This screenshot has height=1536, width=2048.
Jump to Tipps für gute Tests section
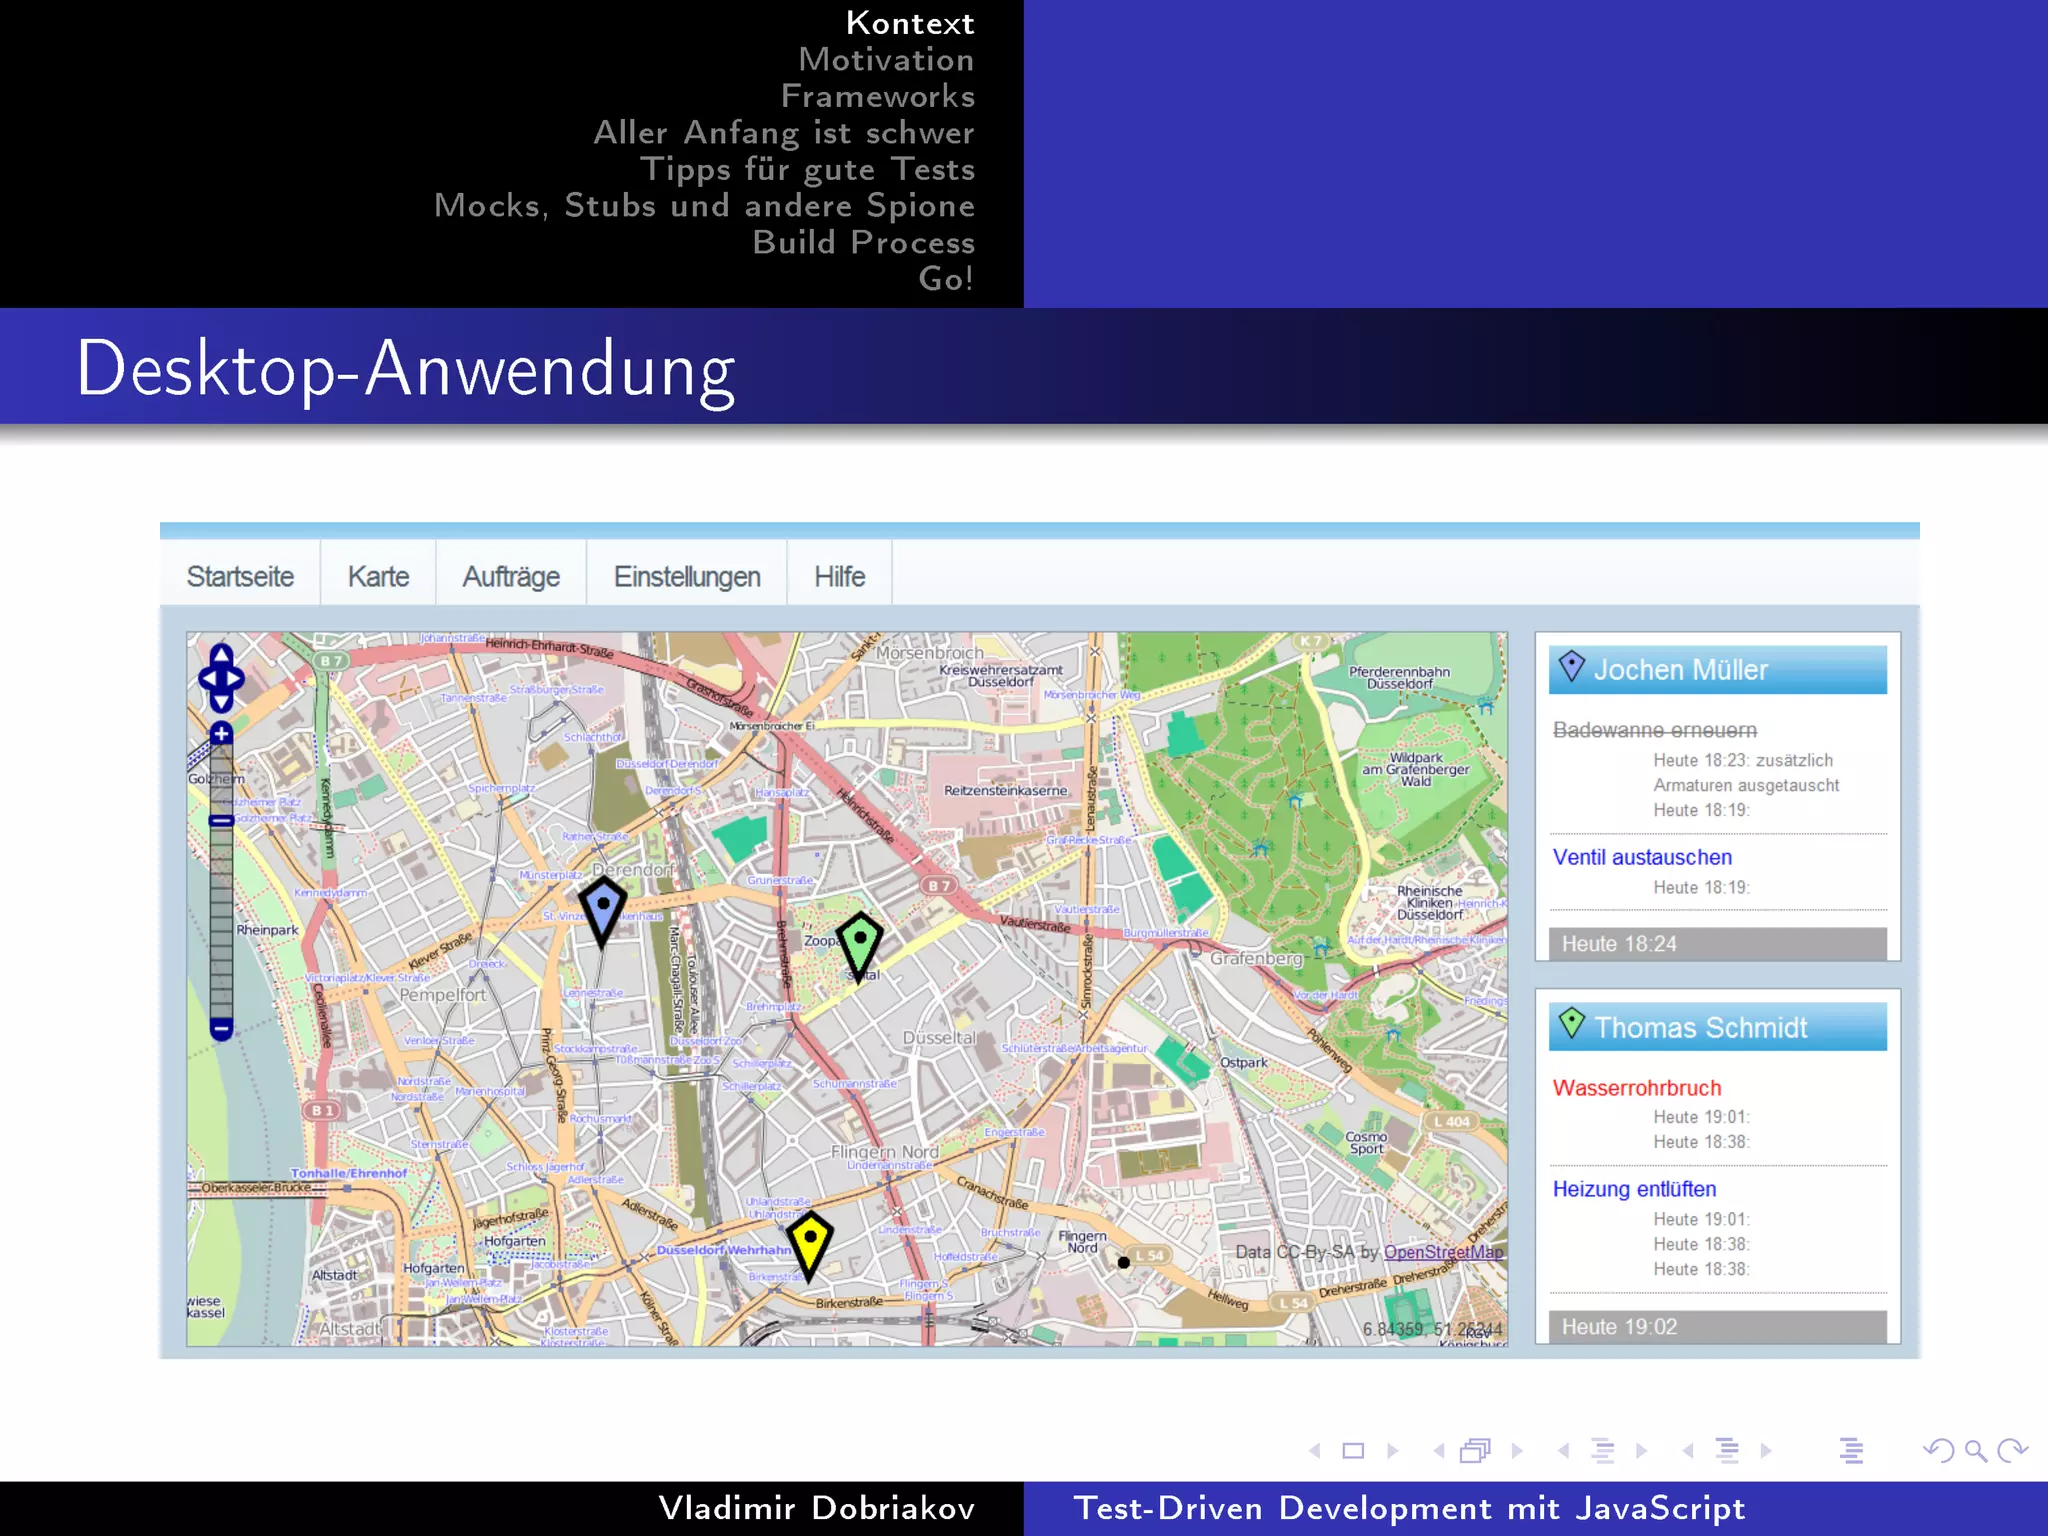(x=808, y=169)
